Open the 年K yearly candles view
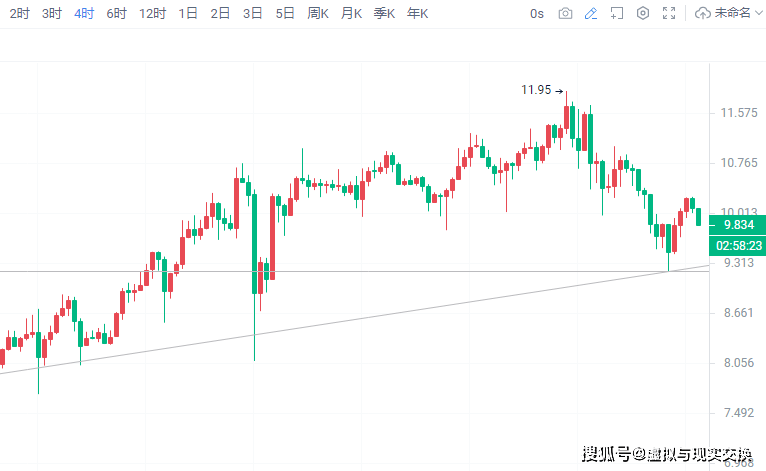The height and width of the screenshot is (471, 766). point(417,14)
